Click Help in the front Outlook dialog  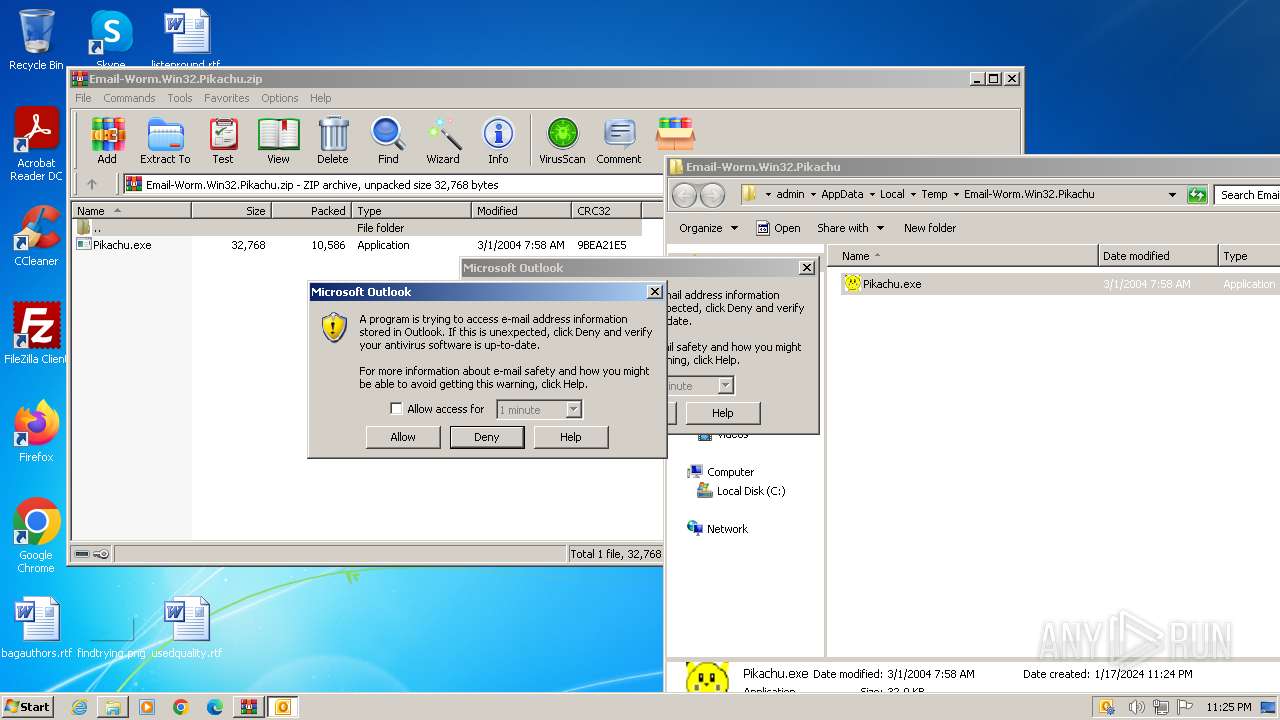571,437
